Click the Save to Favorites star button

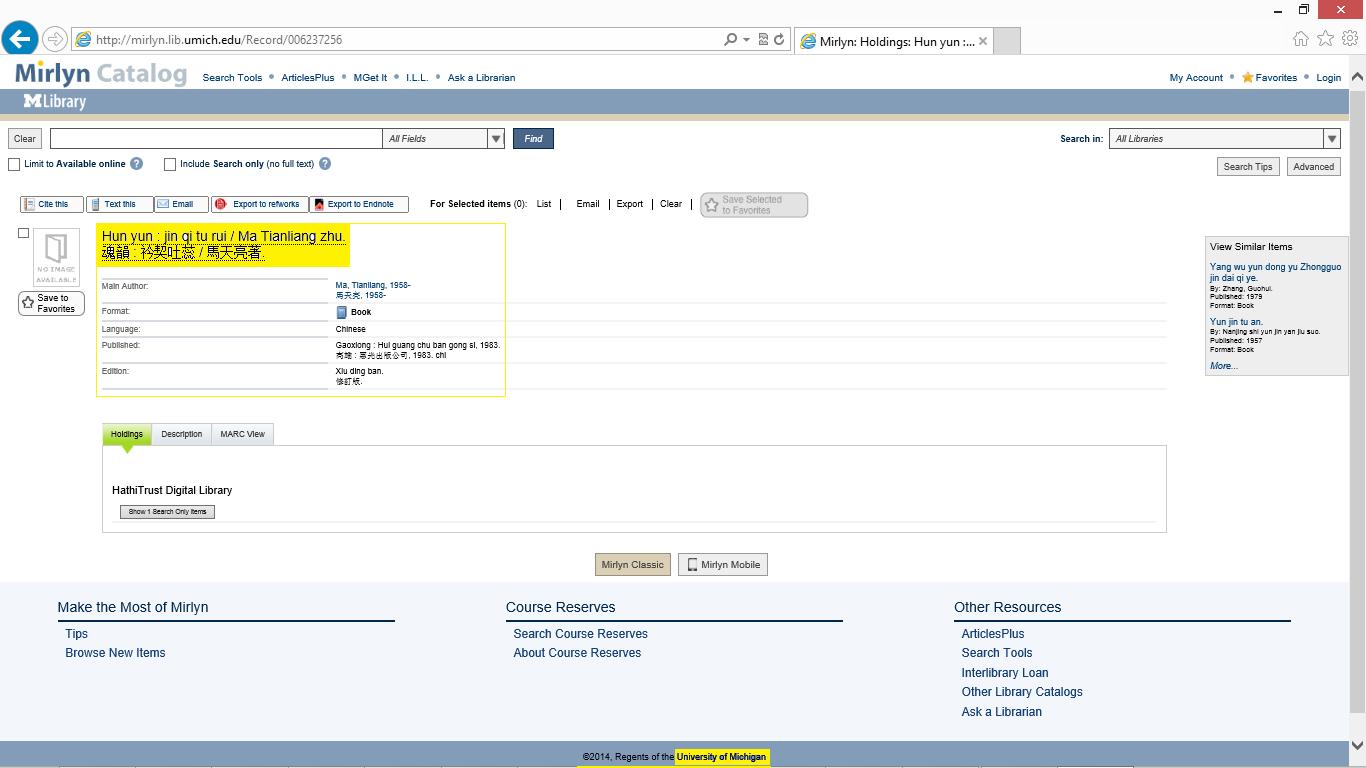pos(51,303)
